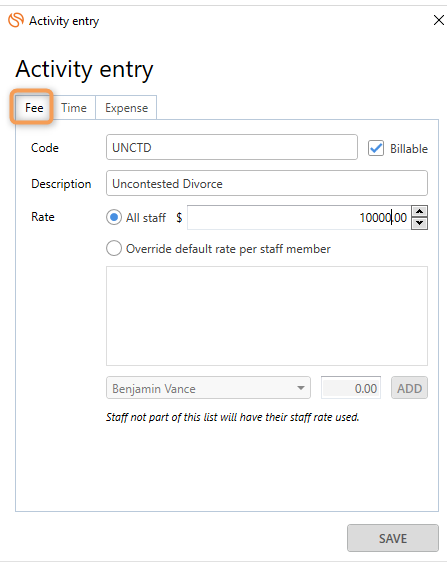Click the SAVE button
The image size is (447, 562).
coord(393,538)
